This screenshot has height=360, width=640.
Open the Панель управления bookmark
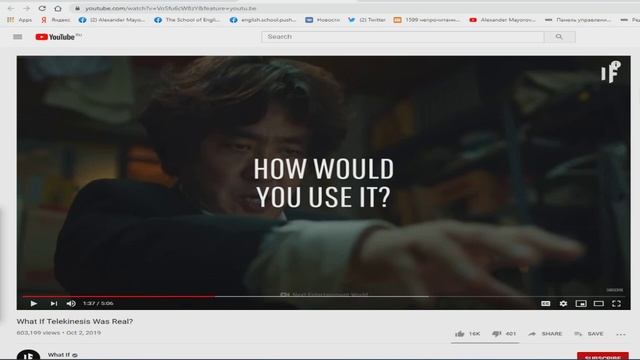click(578, 20)
